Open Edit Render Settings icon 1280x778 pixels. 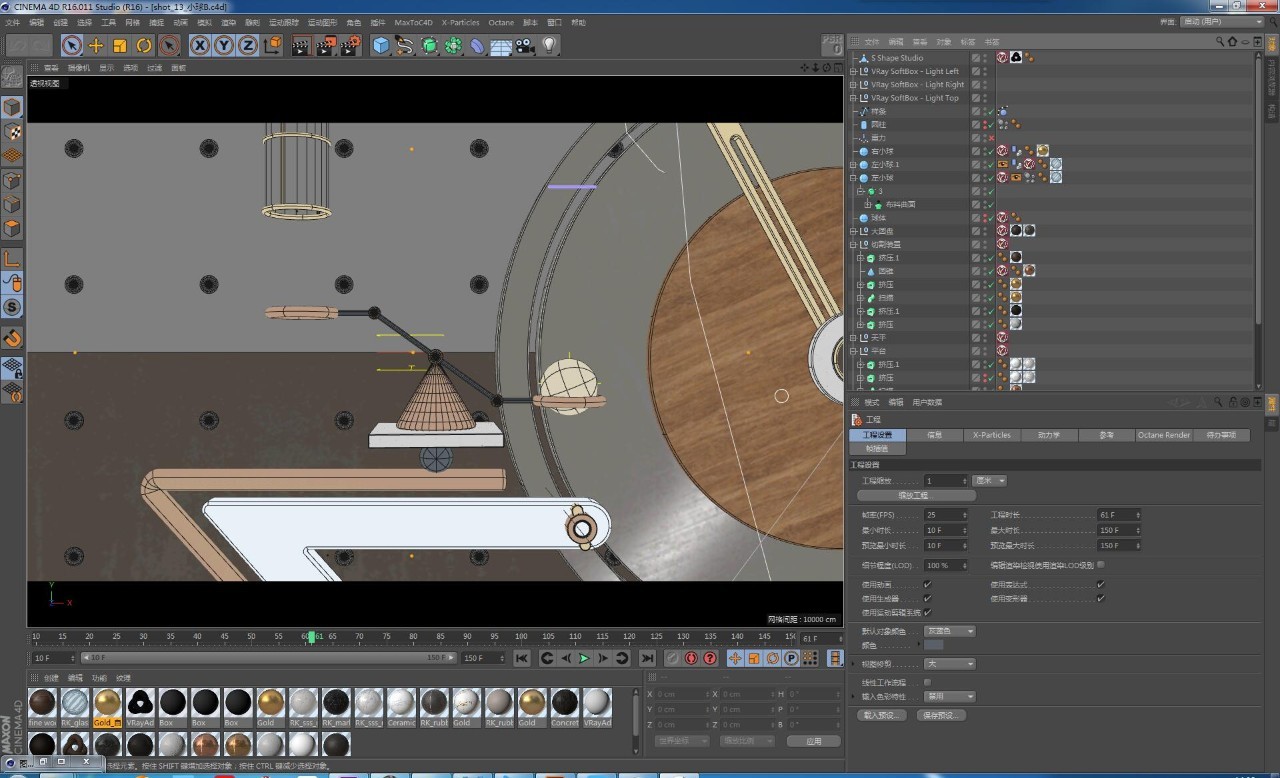(x=350, y=45)
